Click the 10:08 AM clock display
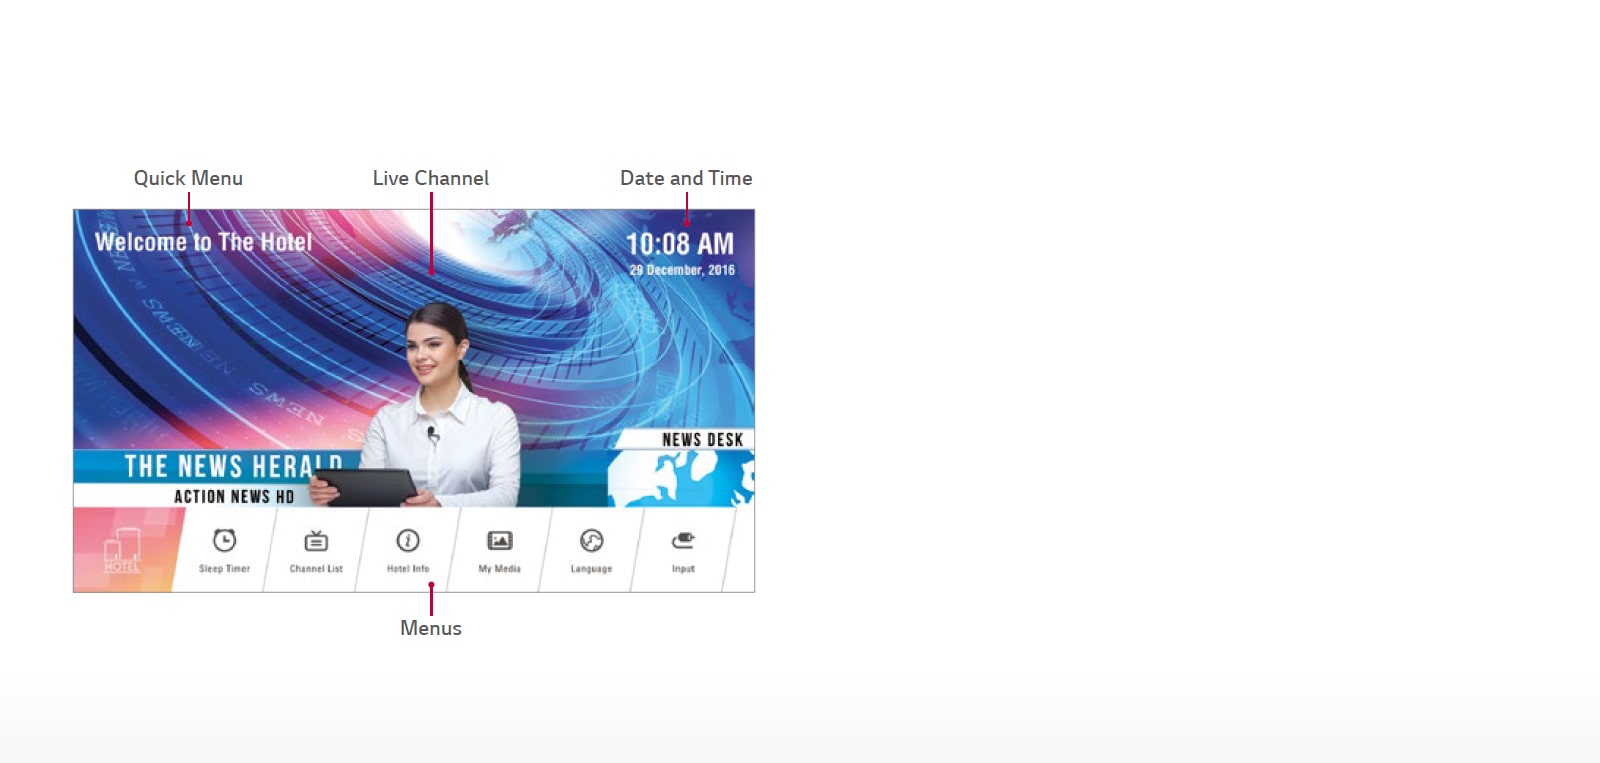 679,244
